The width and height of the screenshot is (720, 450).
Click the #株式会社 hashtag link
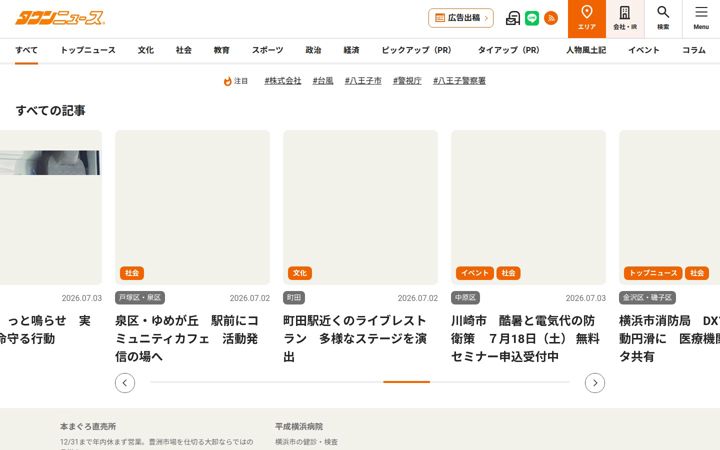[x=283, y=81]
